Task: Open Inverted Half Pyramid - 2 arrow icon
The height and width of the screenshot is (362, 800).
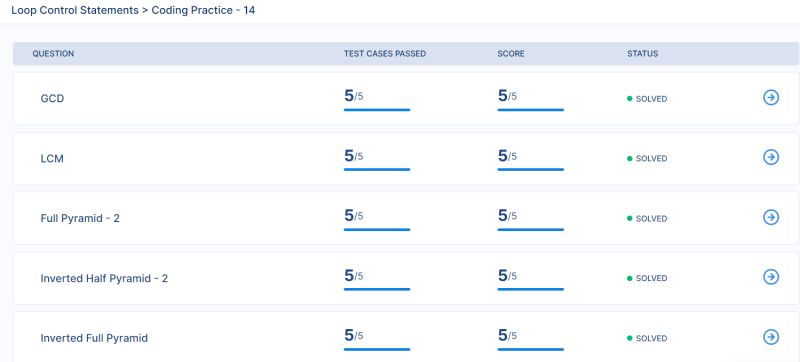Action: pos(771,277)
